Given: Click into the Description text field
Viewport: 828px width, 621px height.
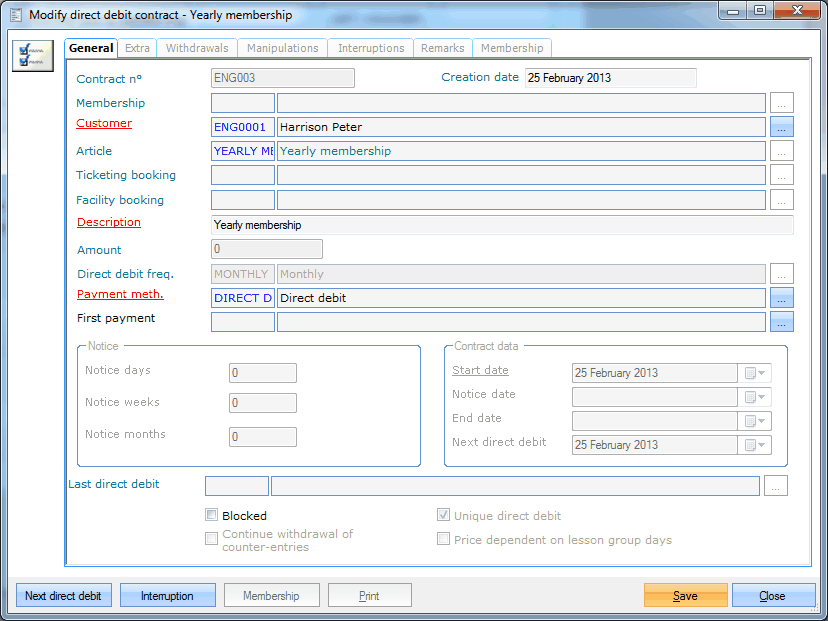Looking at the screenshot, I should tap(502, 225).
